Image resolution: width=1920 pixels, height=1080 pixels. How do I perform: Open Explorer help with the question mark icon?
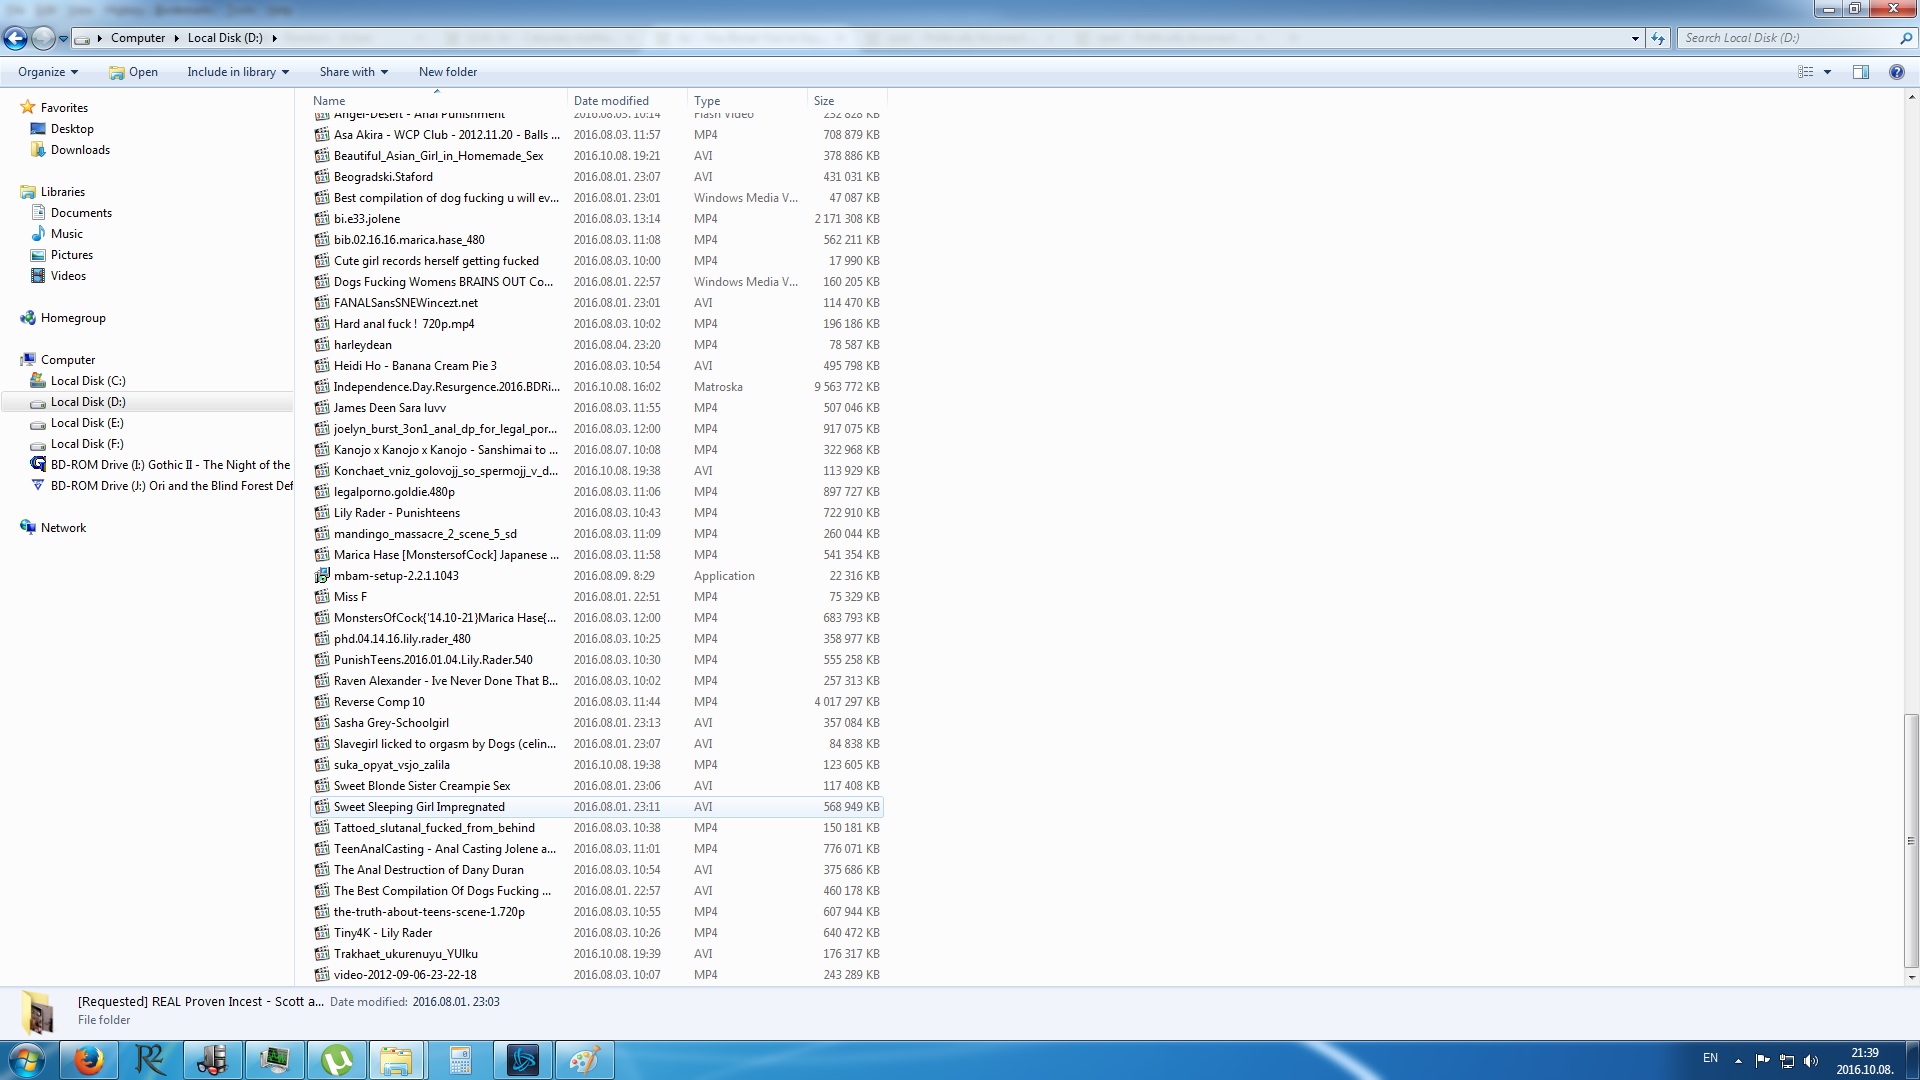[x=1896, y=72]
